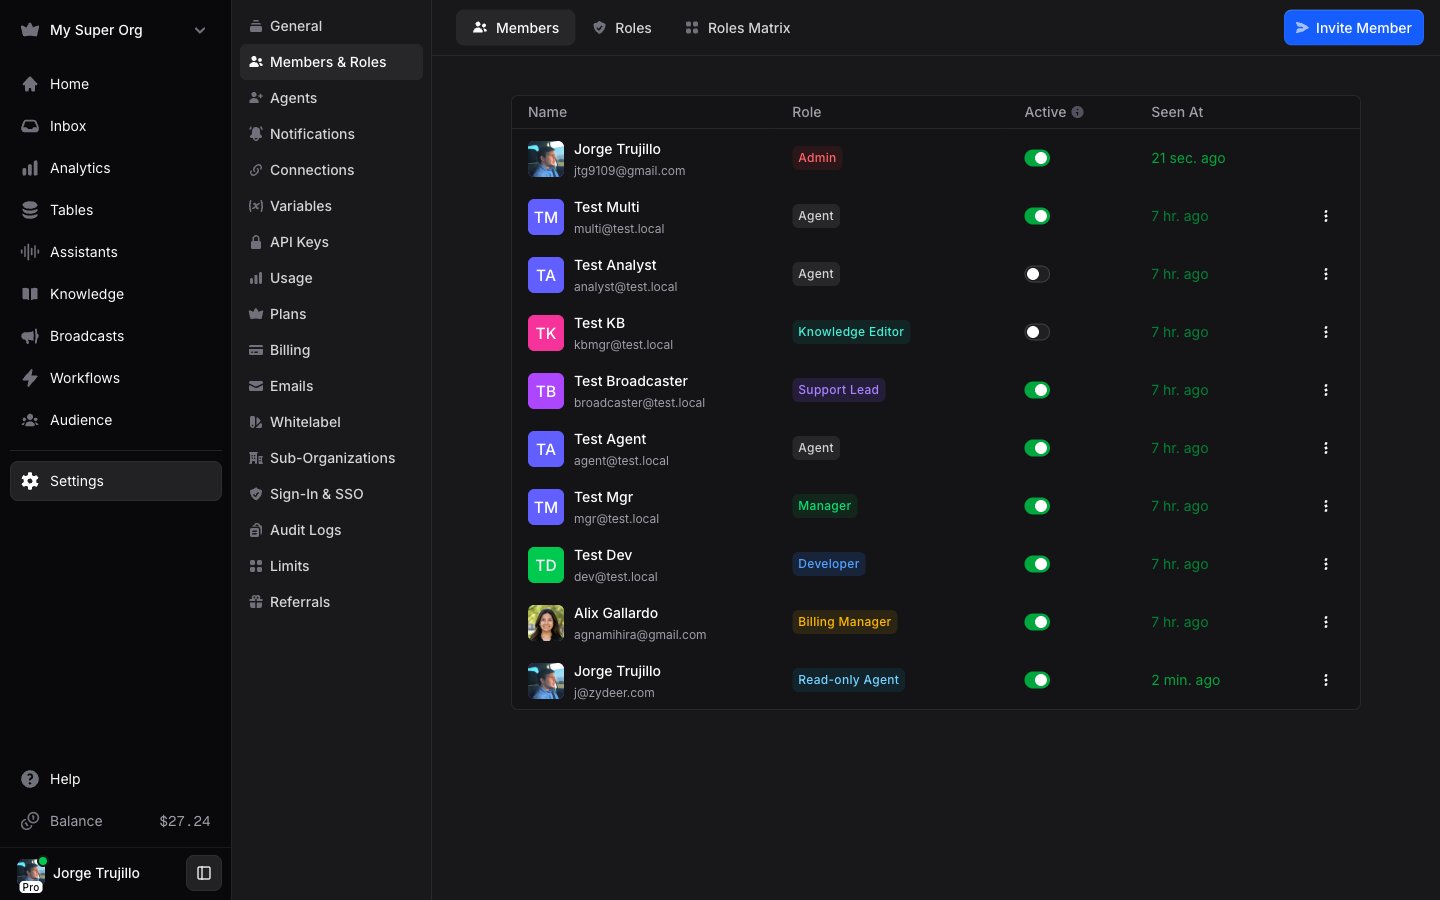Disable Active switch for Alix Gallardo

[x=1037, y=622]
